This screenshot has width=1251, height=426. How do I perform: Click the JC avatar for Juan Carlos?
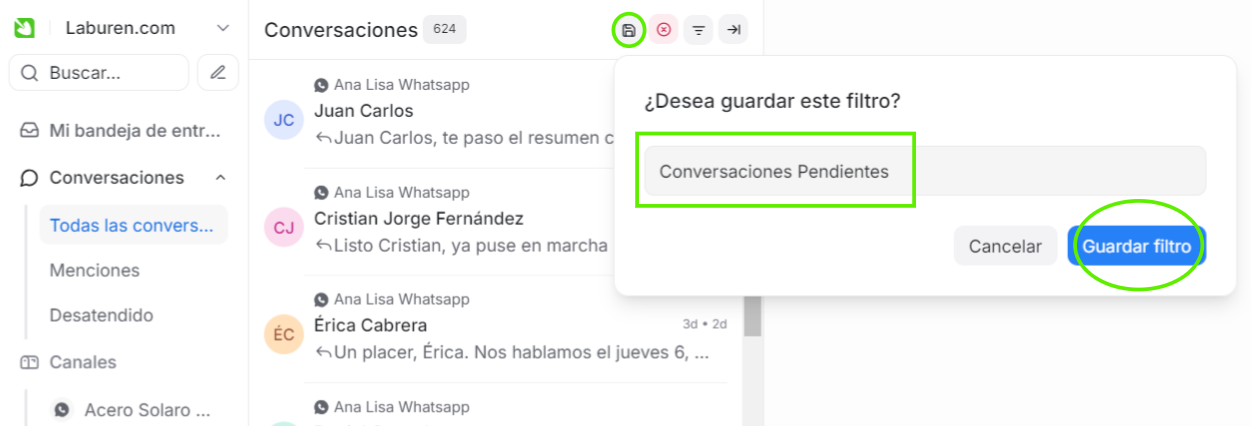[x=284, y=120]
